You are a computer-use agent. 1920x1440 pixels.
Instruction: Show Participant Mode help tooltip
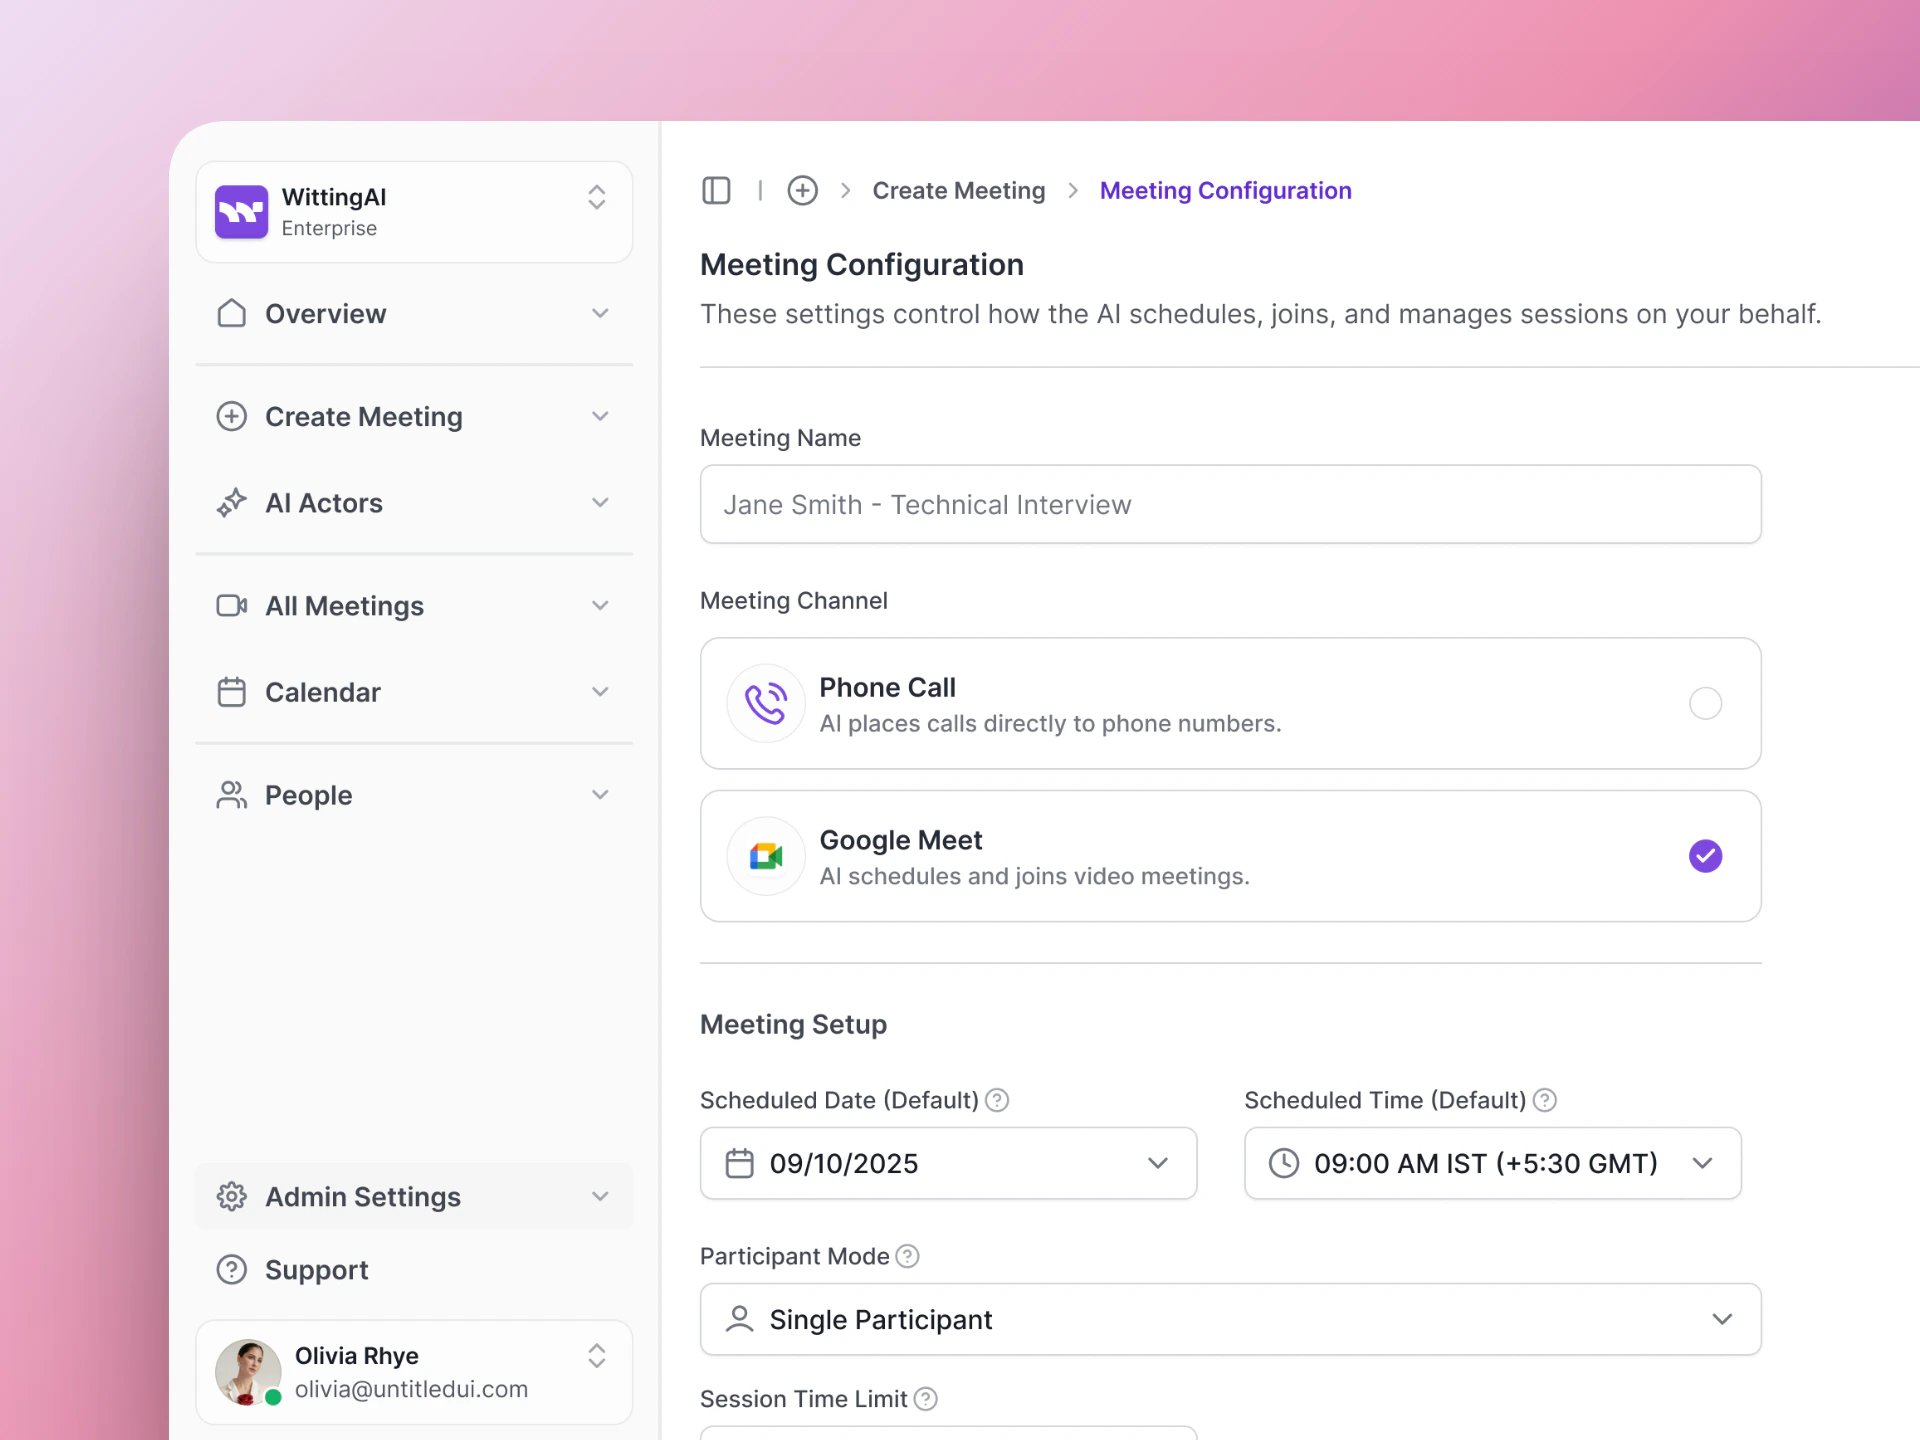(907, 1256)
